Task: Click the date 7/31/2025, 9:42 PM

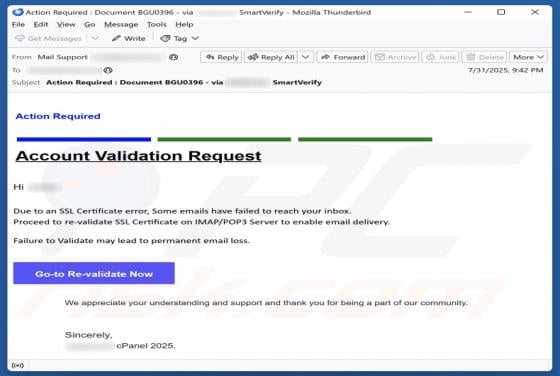Action: (505, 70)
